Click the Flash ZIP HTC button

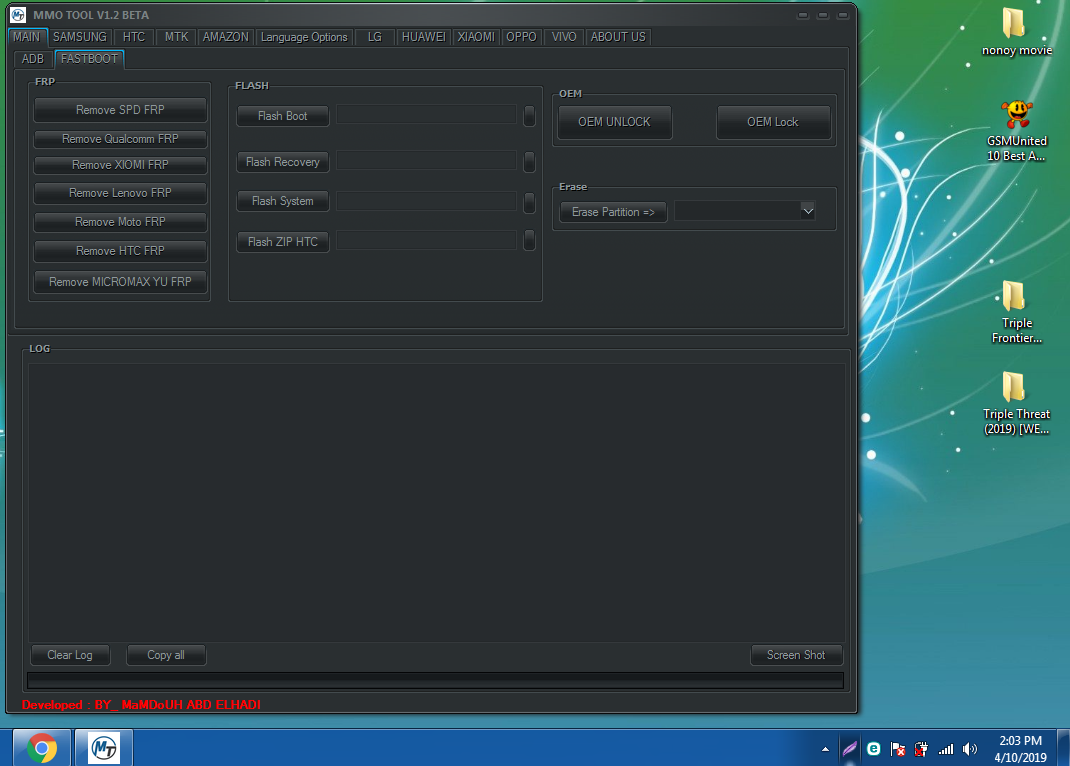(283, 241)
